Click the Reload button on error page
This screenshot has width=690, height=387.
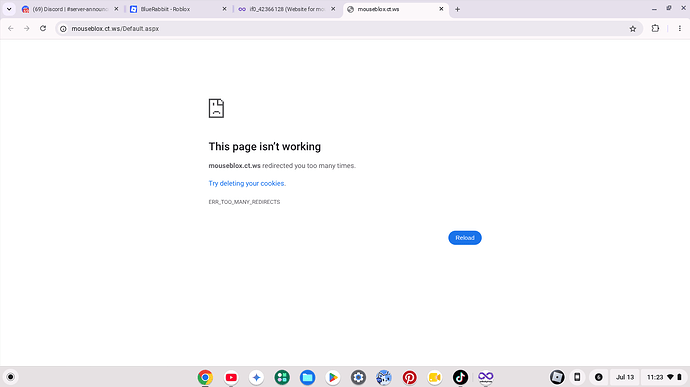[465, 238]
